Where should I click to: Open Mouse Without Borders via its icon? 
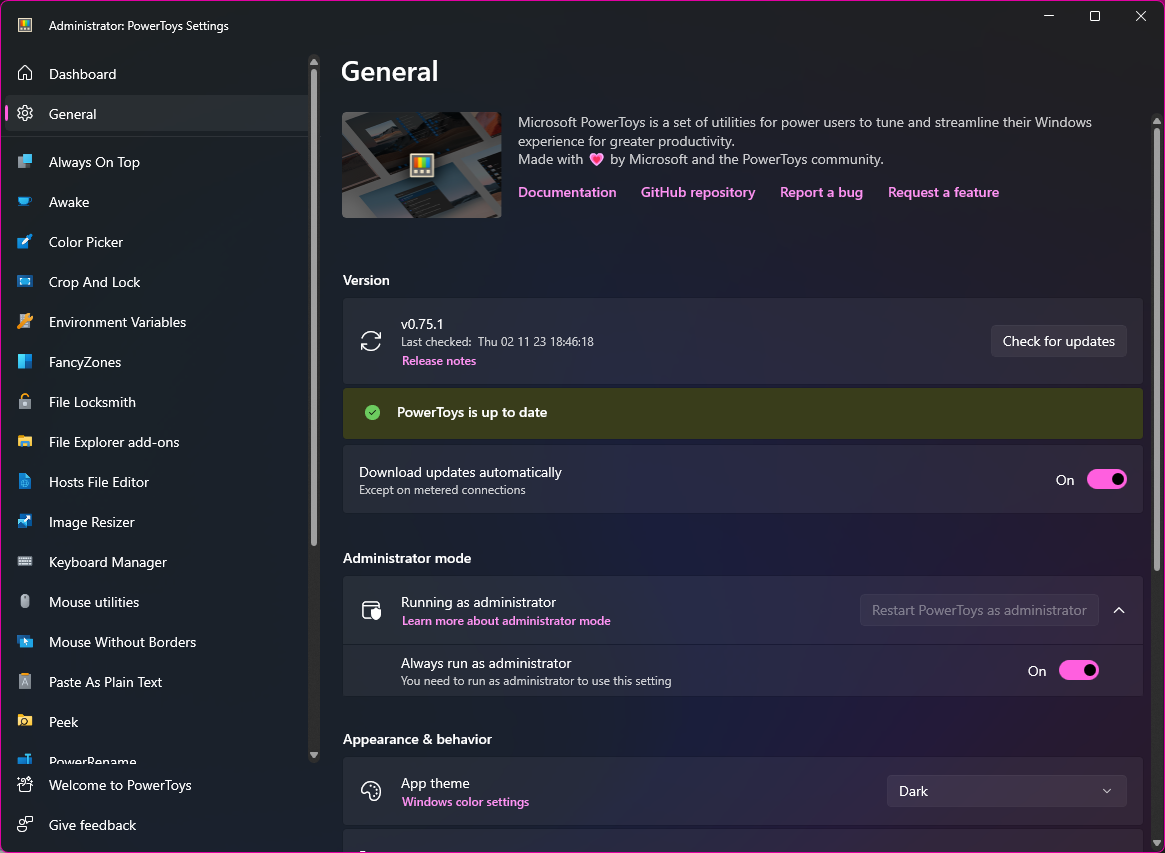click(25, 641)
